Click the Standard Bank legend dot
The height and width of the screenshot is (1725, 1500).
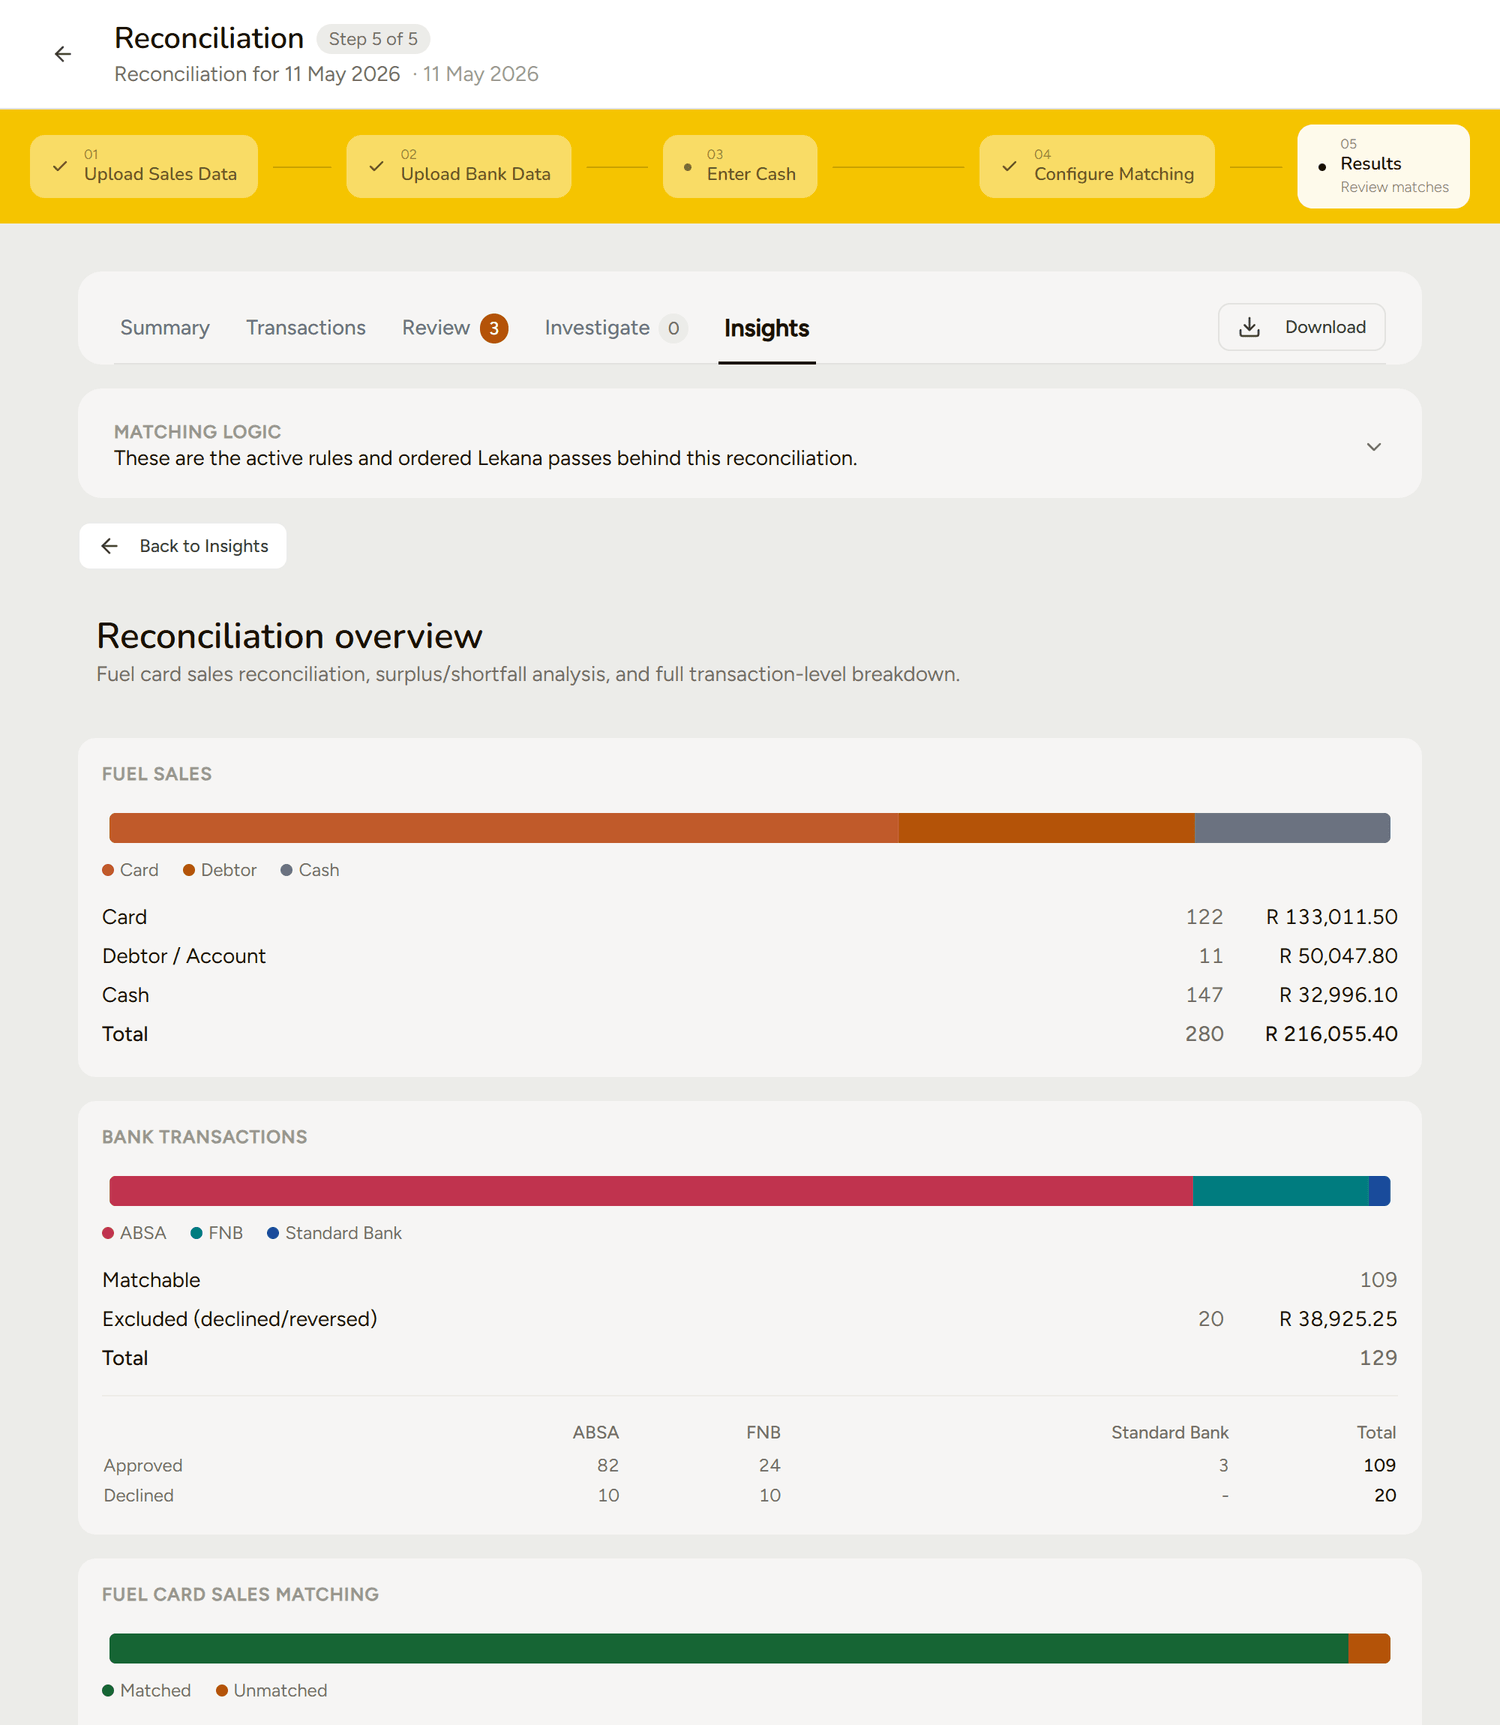(x=273, y=1233)
